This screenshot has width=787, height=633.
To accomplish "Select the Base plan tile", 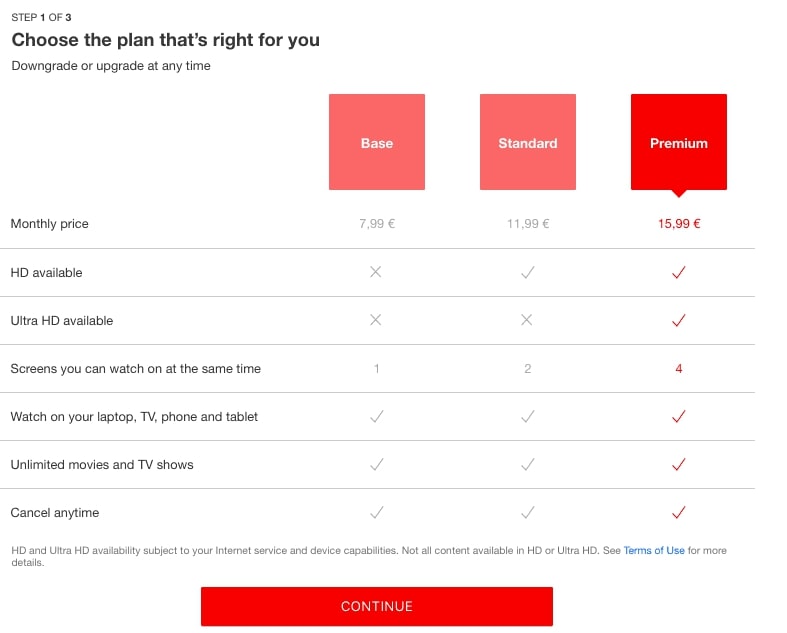I will (x=377, y=142).
